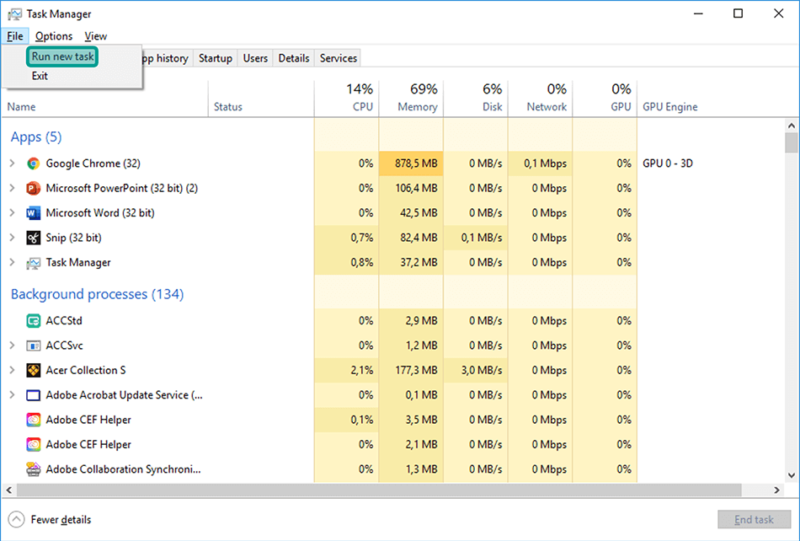Expand the Snip (32 bit) process
The height and width of the screenshot is (541, 800).
point(12,238)
